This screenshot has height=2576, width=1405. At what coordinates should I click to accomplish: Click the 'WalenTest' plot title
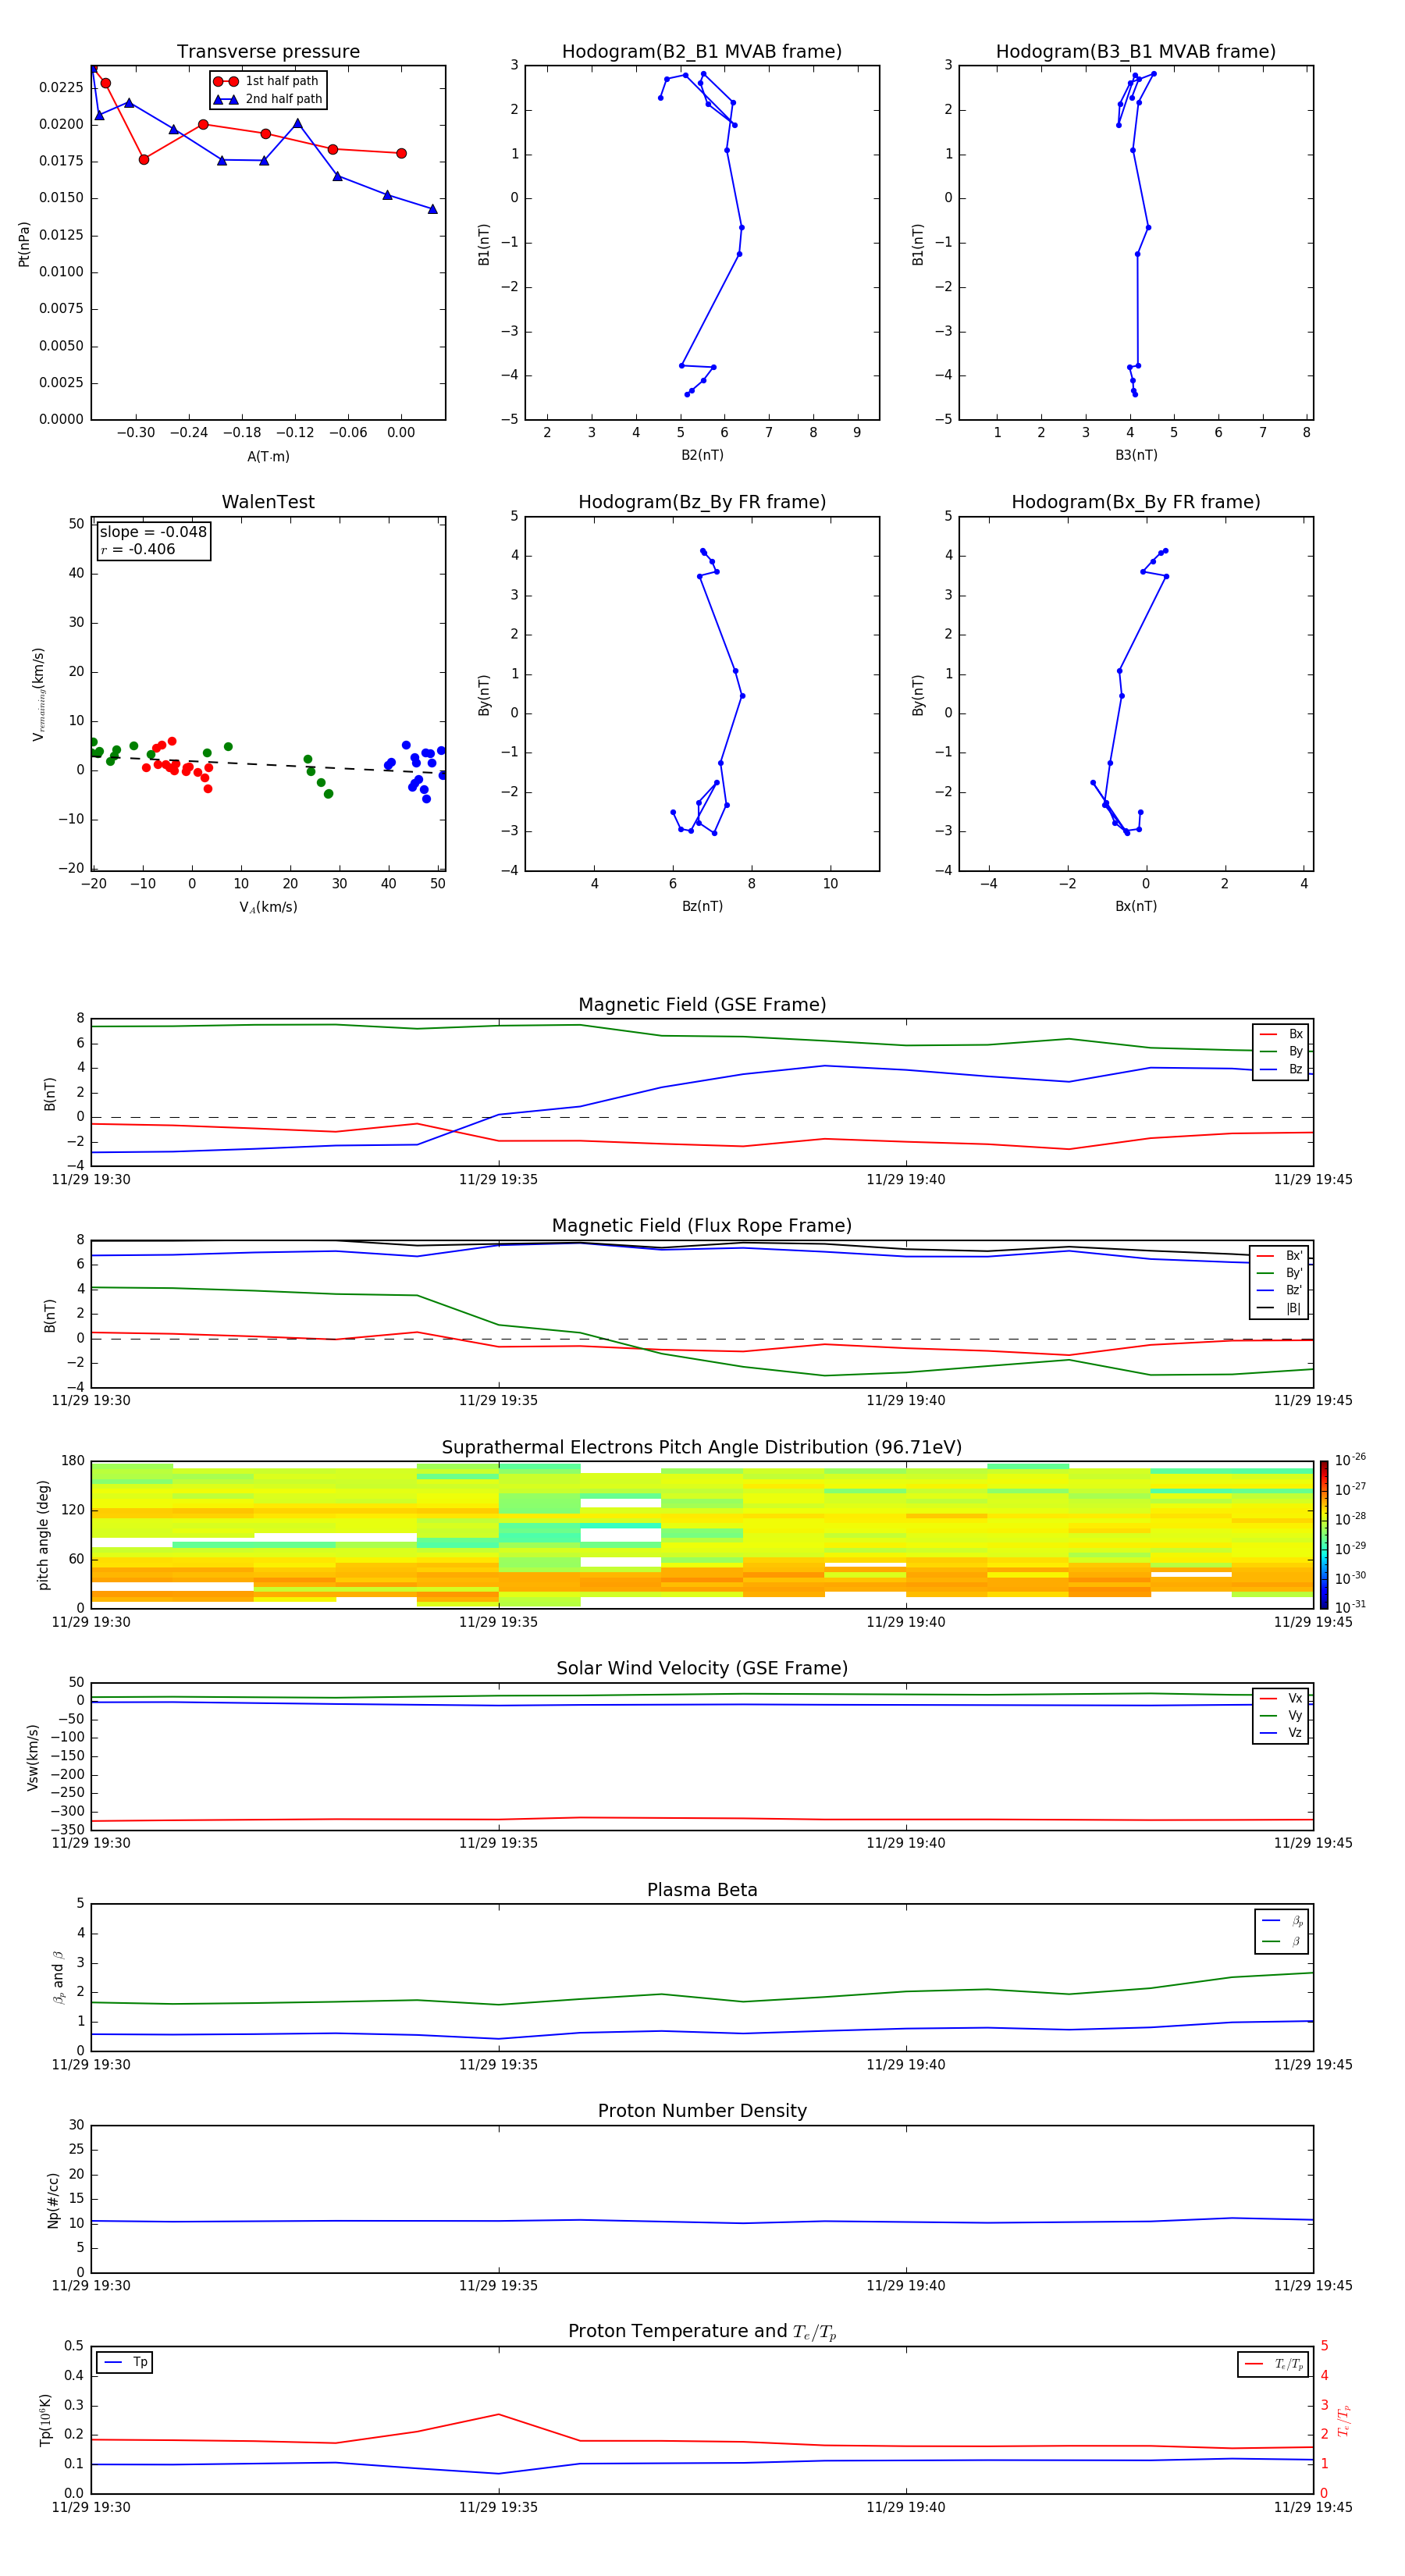pos(268,502)
